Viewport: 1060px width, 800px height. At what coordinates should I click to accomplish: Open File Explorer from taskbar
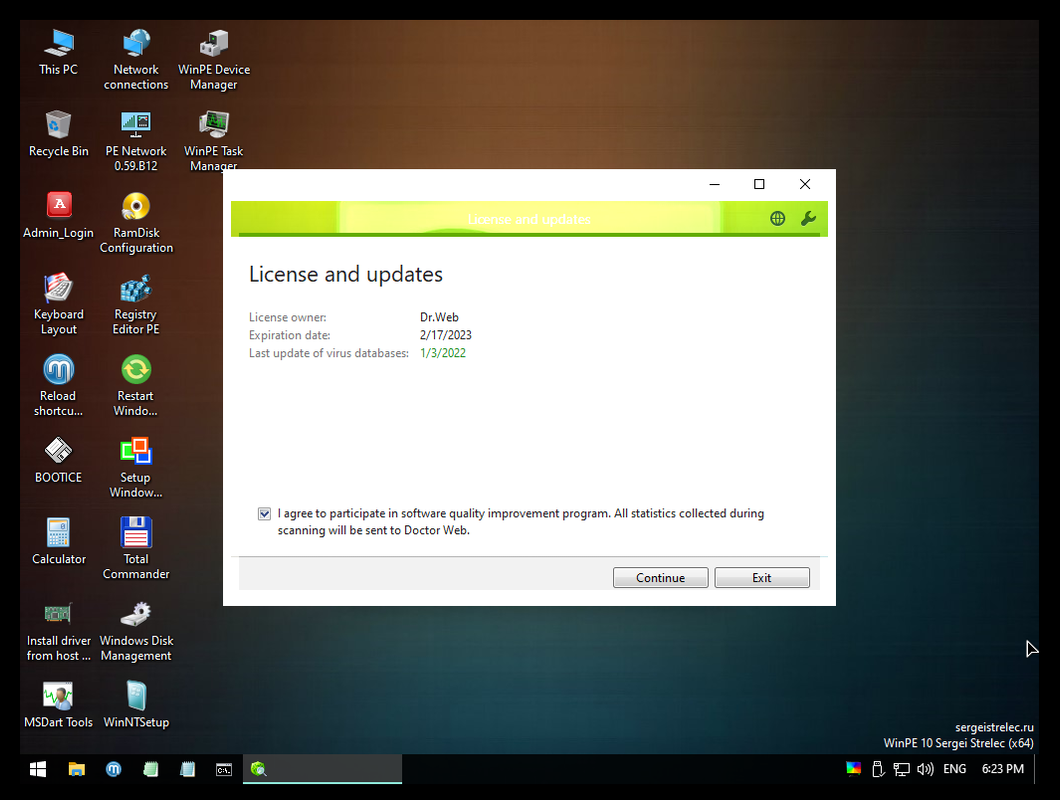(x=76, y=769)
